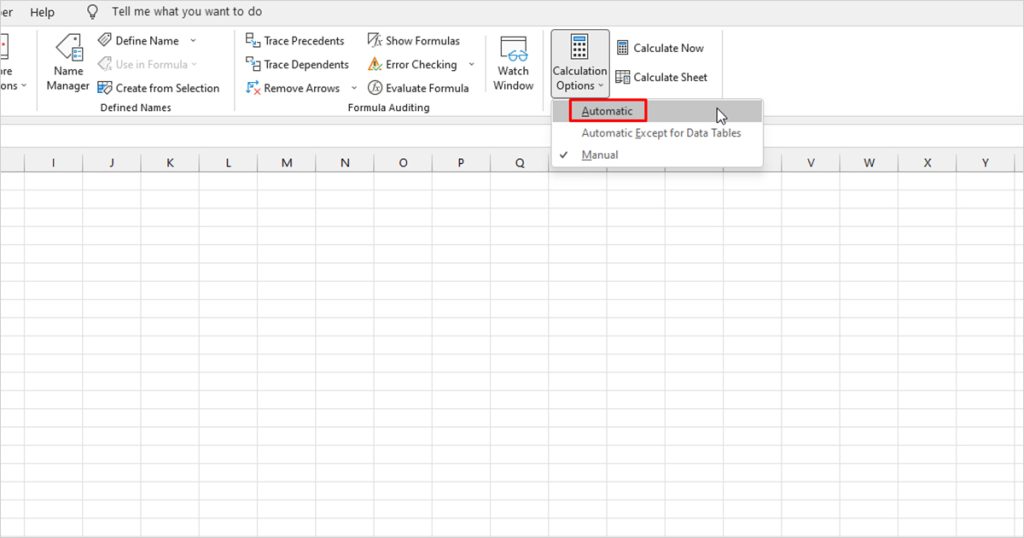Image resolution: width=1024 pixels, height=538 pixels.
Task: Select the checked Manual calculation option
Action: tap(657, 155)
